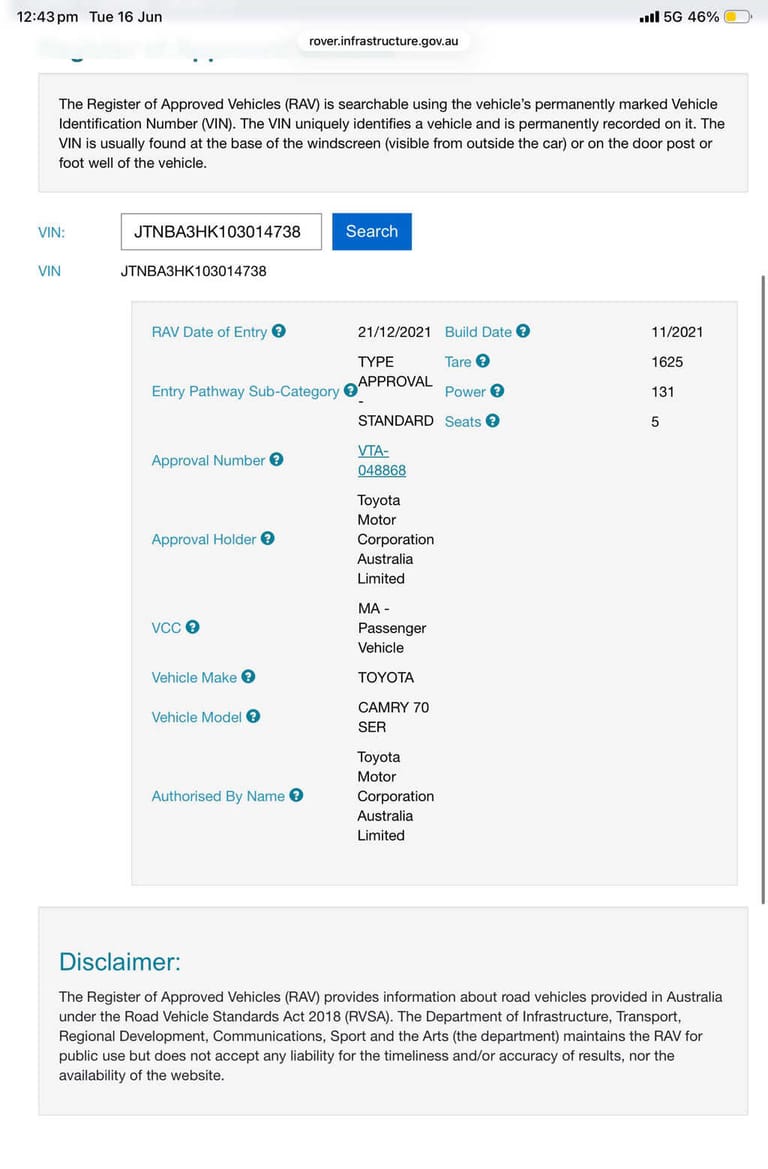The width and height of the screenshot is (768, 1169).
Task: Tap the battery icon in status bar
Action: click(738, 16)
